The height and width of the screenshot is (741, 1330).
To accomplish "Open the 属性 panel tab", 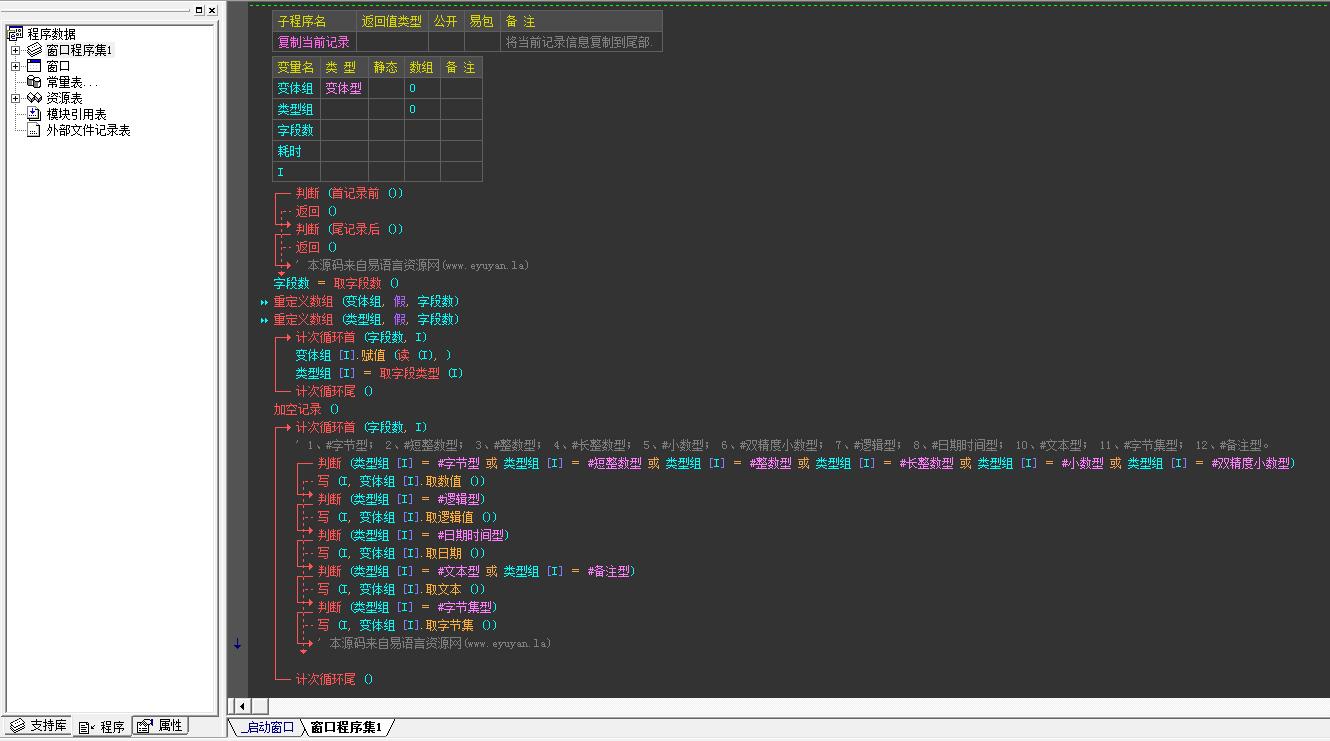I will pyautogui.click(x=160, y=726).
